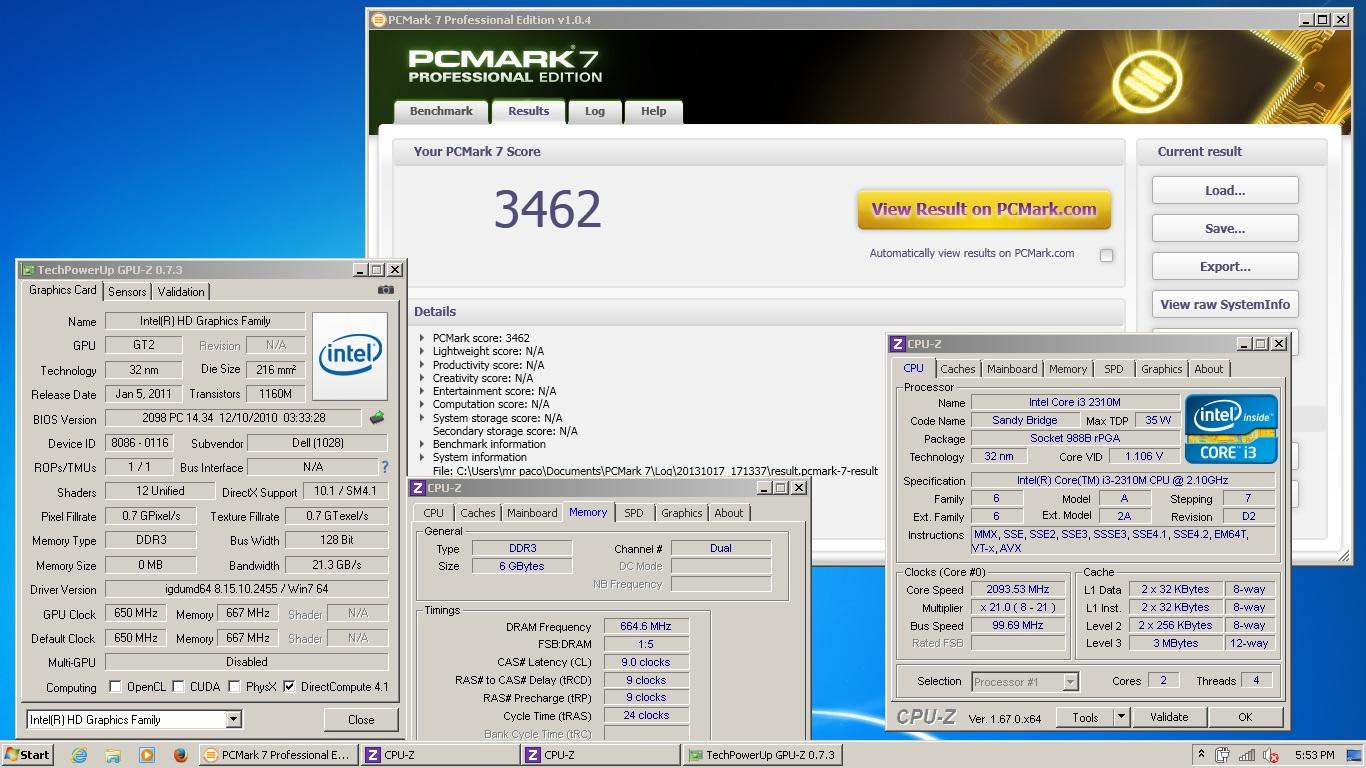Viewport: 1366px width, 768px height.
Task: Expand the System information row
Action: [x=422, y=457]
